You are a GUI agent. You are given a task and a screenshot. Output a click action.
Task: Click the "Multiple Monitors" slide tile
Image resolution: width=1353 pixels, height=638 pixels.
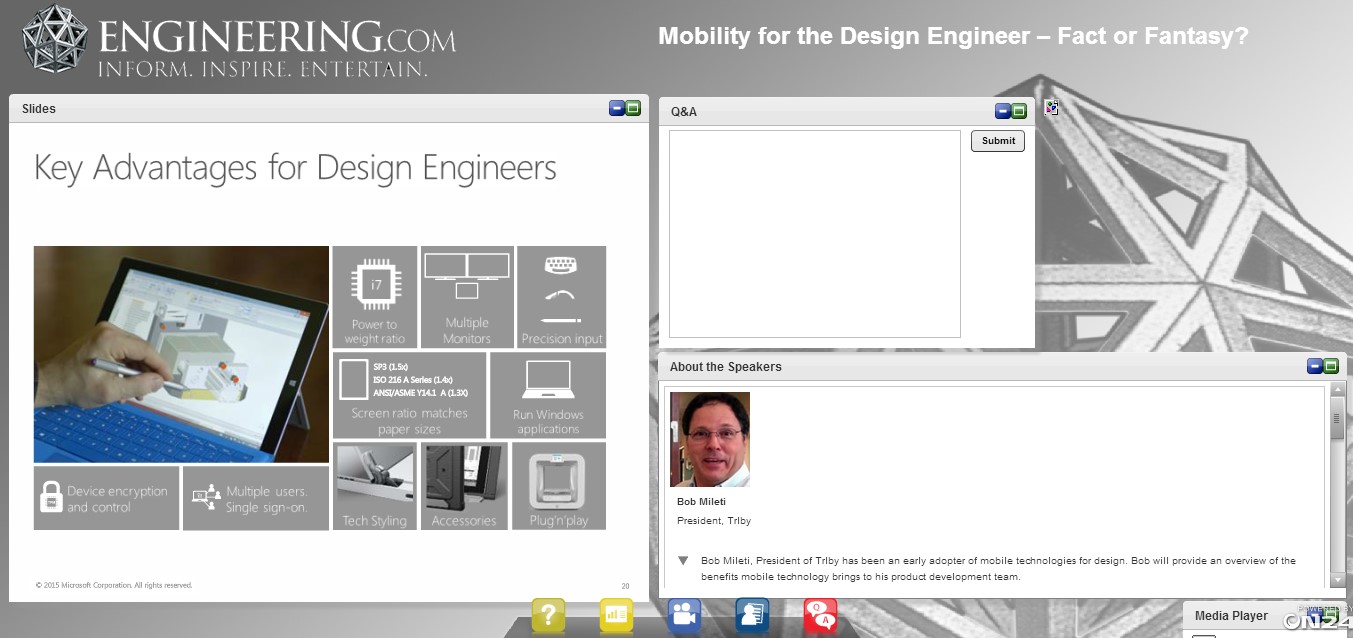pyautogui.click(x=467, y=297)
